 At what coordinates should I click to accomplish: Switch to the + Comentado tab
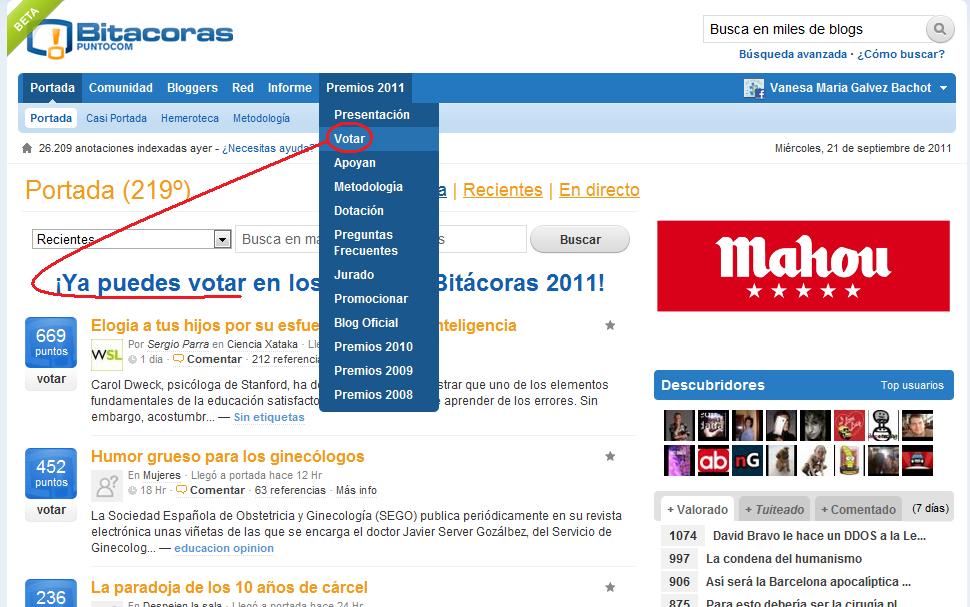[x=858, y=510]
